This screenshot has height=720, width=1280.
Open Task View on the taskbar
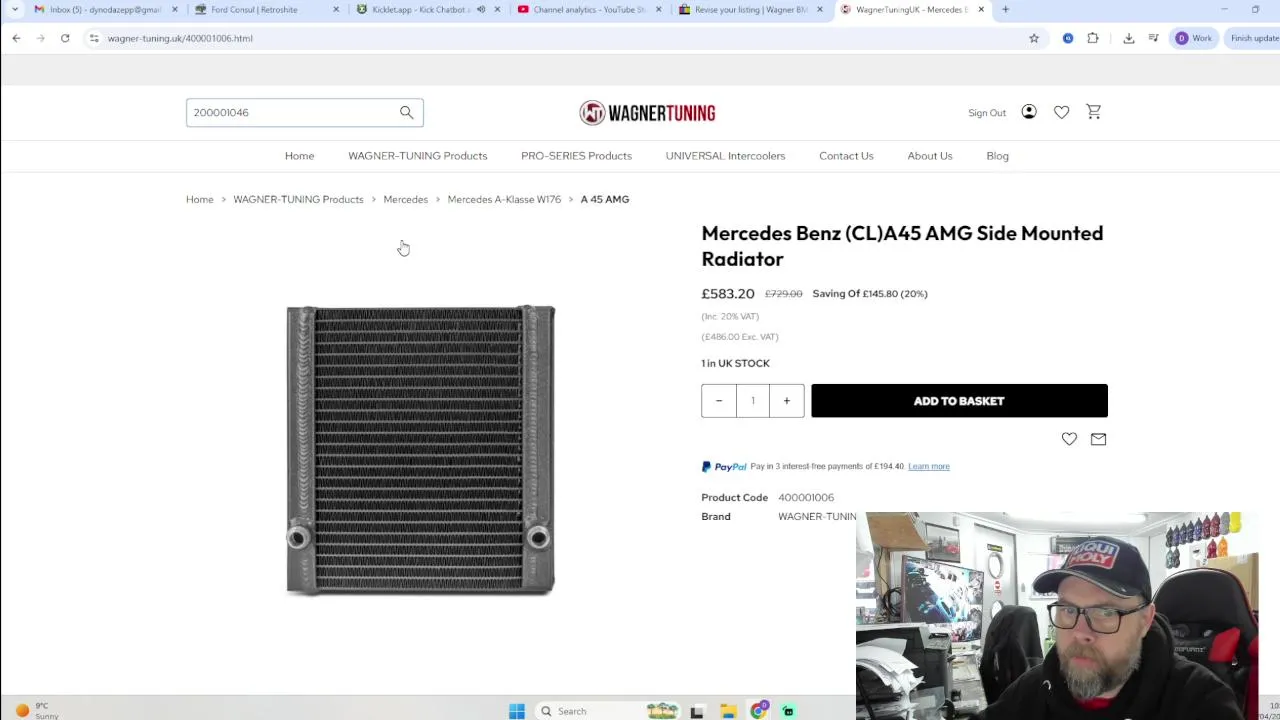tap(697, 711)
